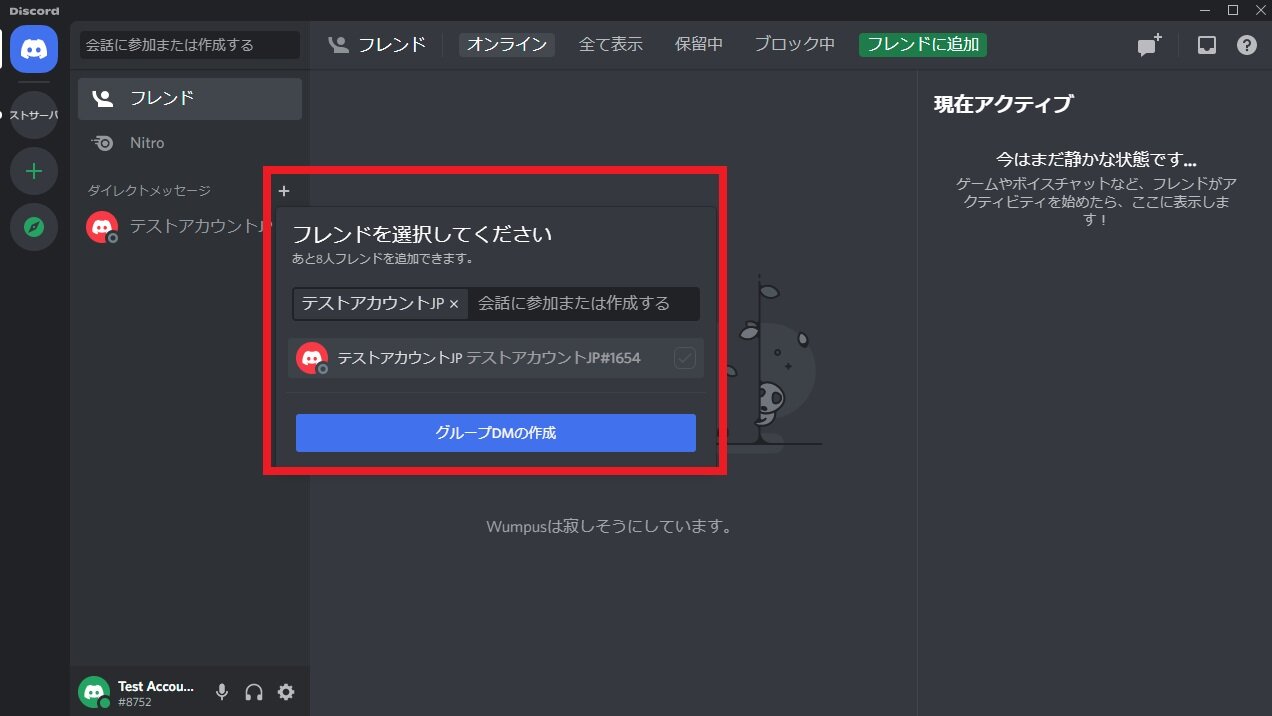Mute the microphone in the user panel

click(222, 692)
